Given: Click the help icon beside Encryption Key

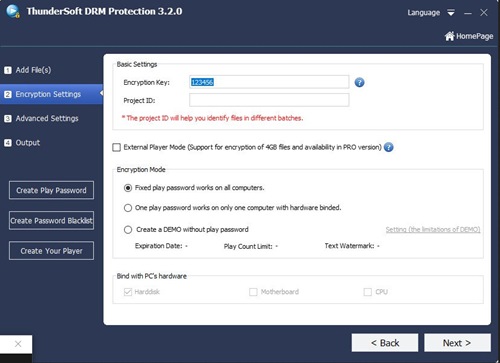Looking at the screenshot, I should tap(359, 82).
